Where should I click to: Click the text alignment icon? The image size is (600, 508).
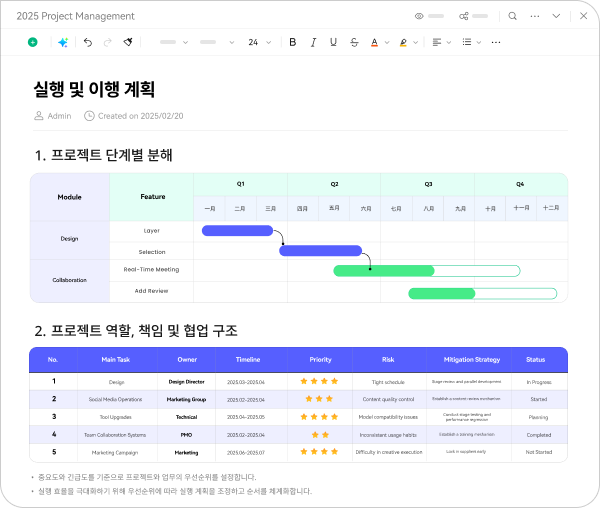pos(437,42)
